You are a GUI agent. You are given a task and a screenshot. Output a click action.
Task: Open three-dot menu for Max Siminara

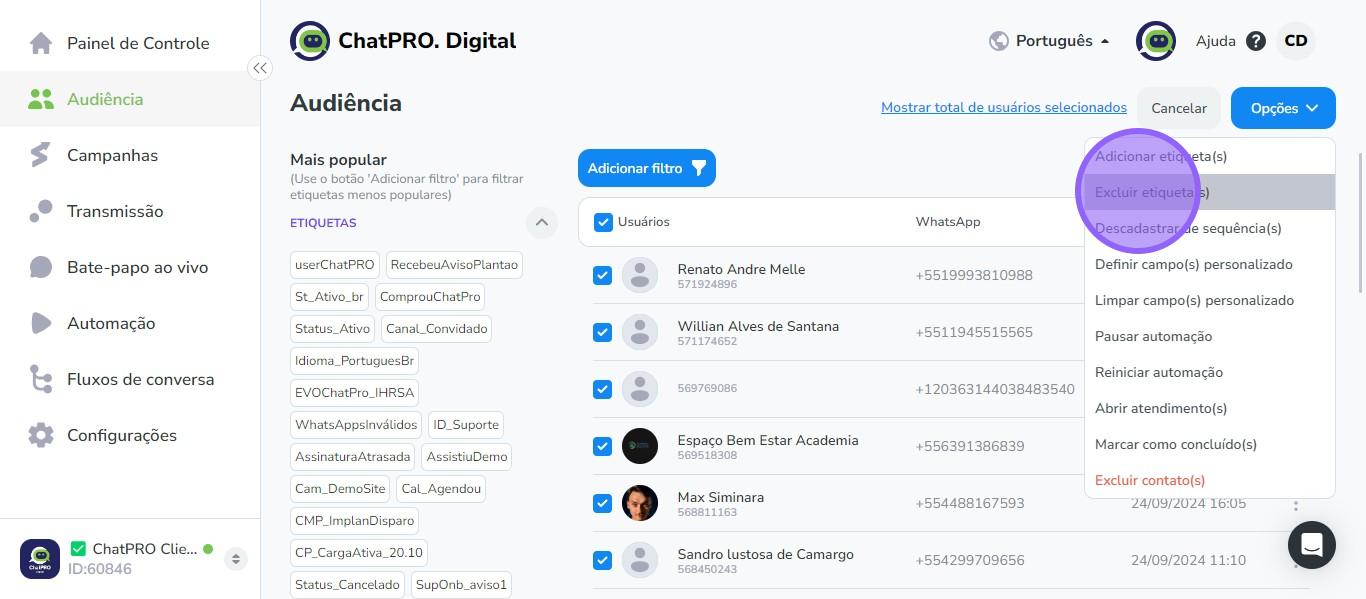(x=1296, y=504)
